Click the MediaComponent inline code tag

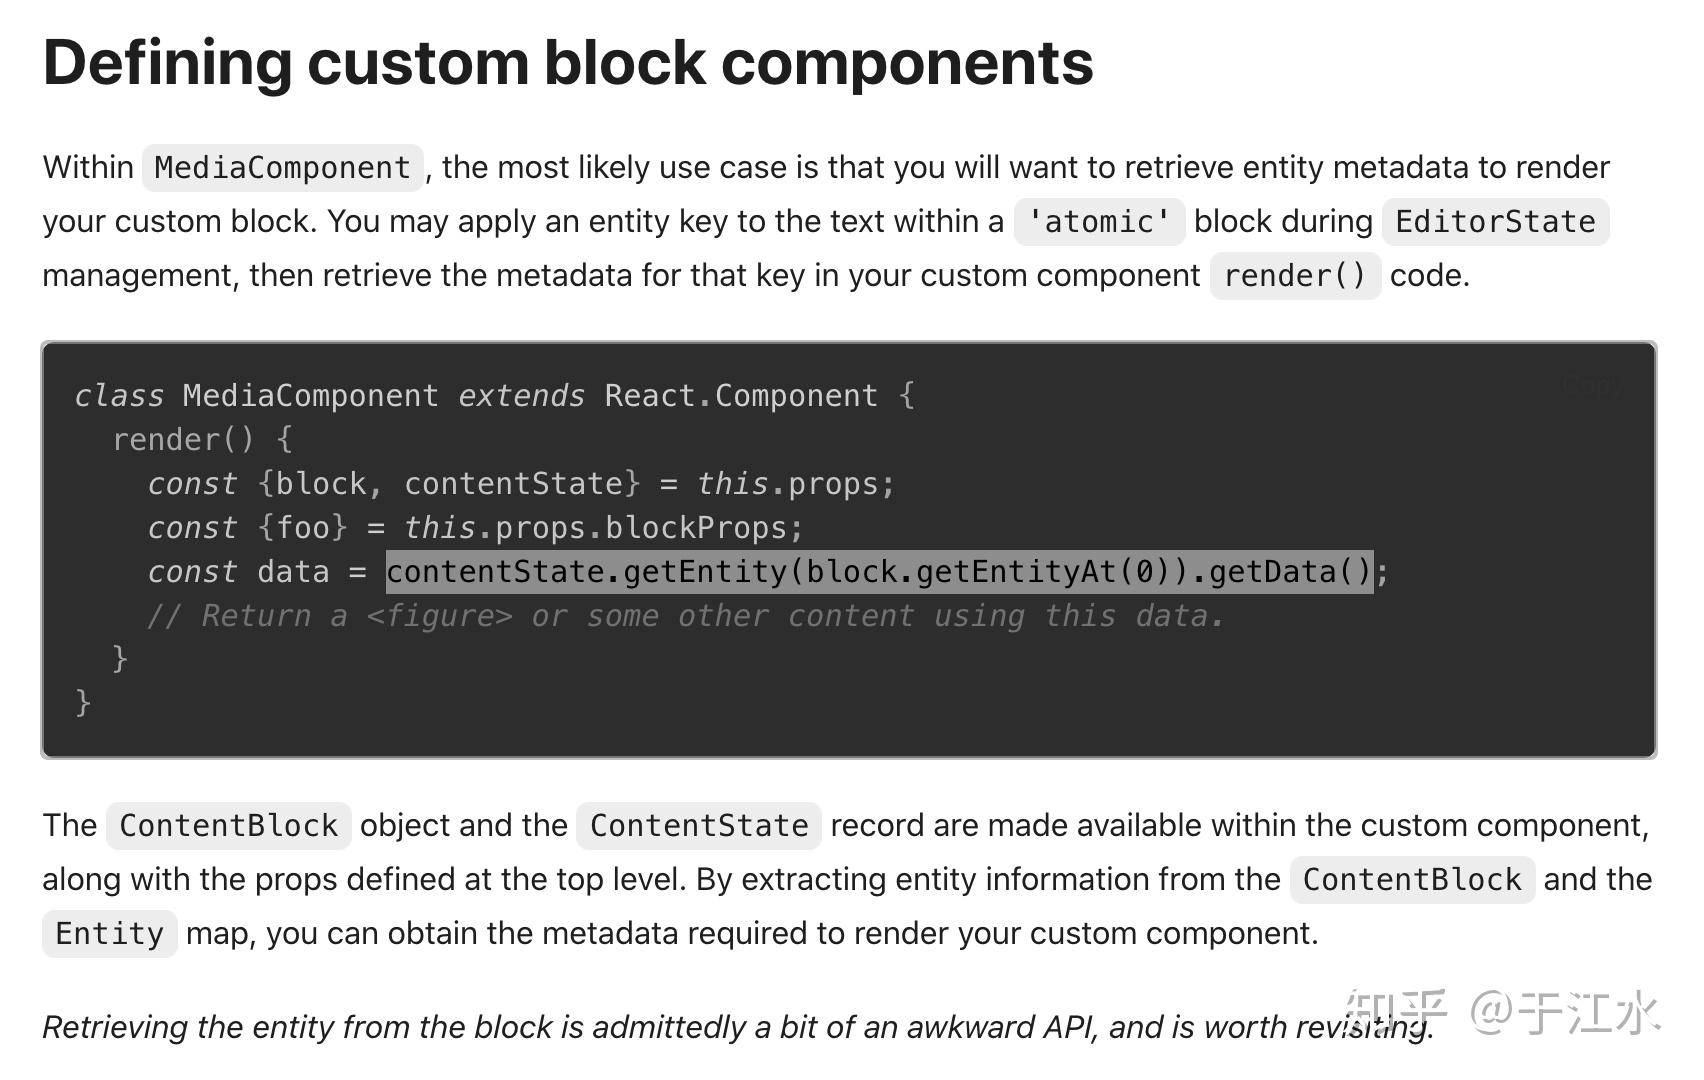[x=282, y=167]
